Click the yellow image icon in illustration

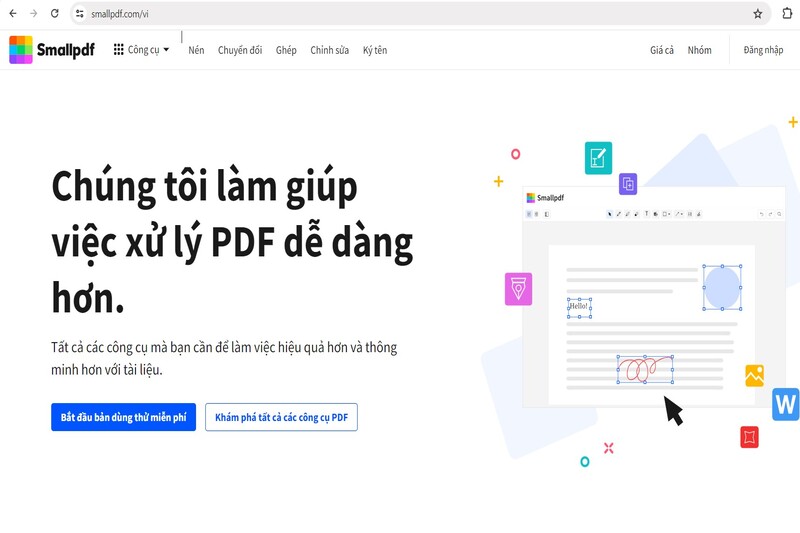pyautogui.click(x=754, y=376)
